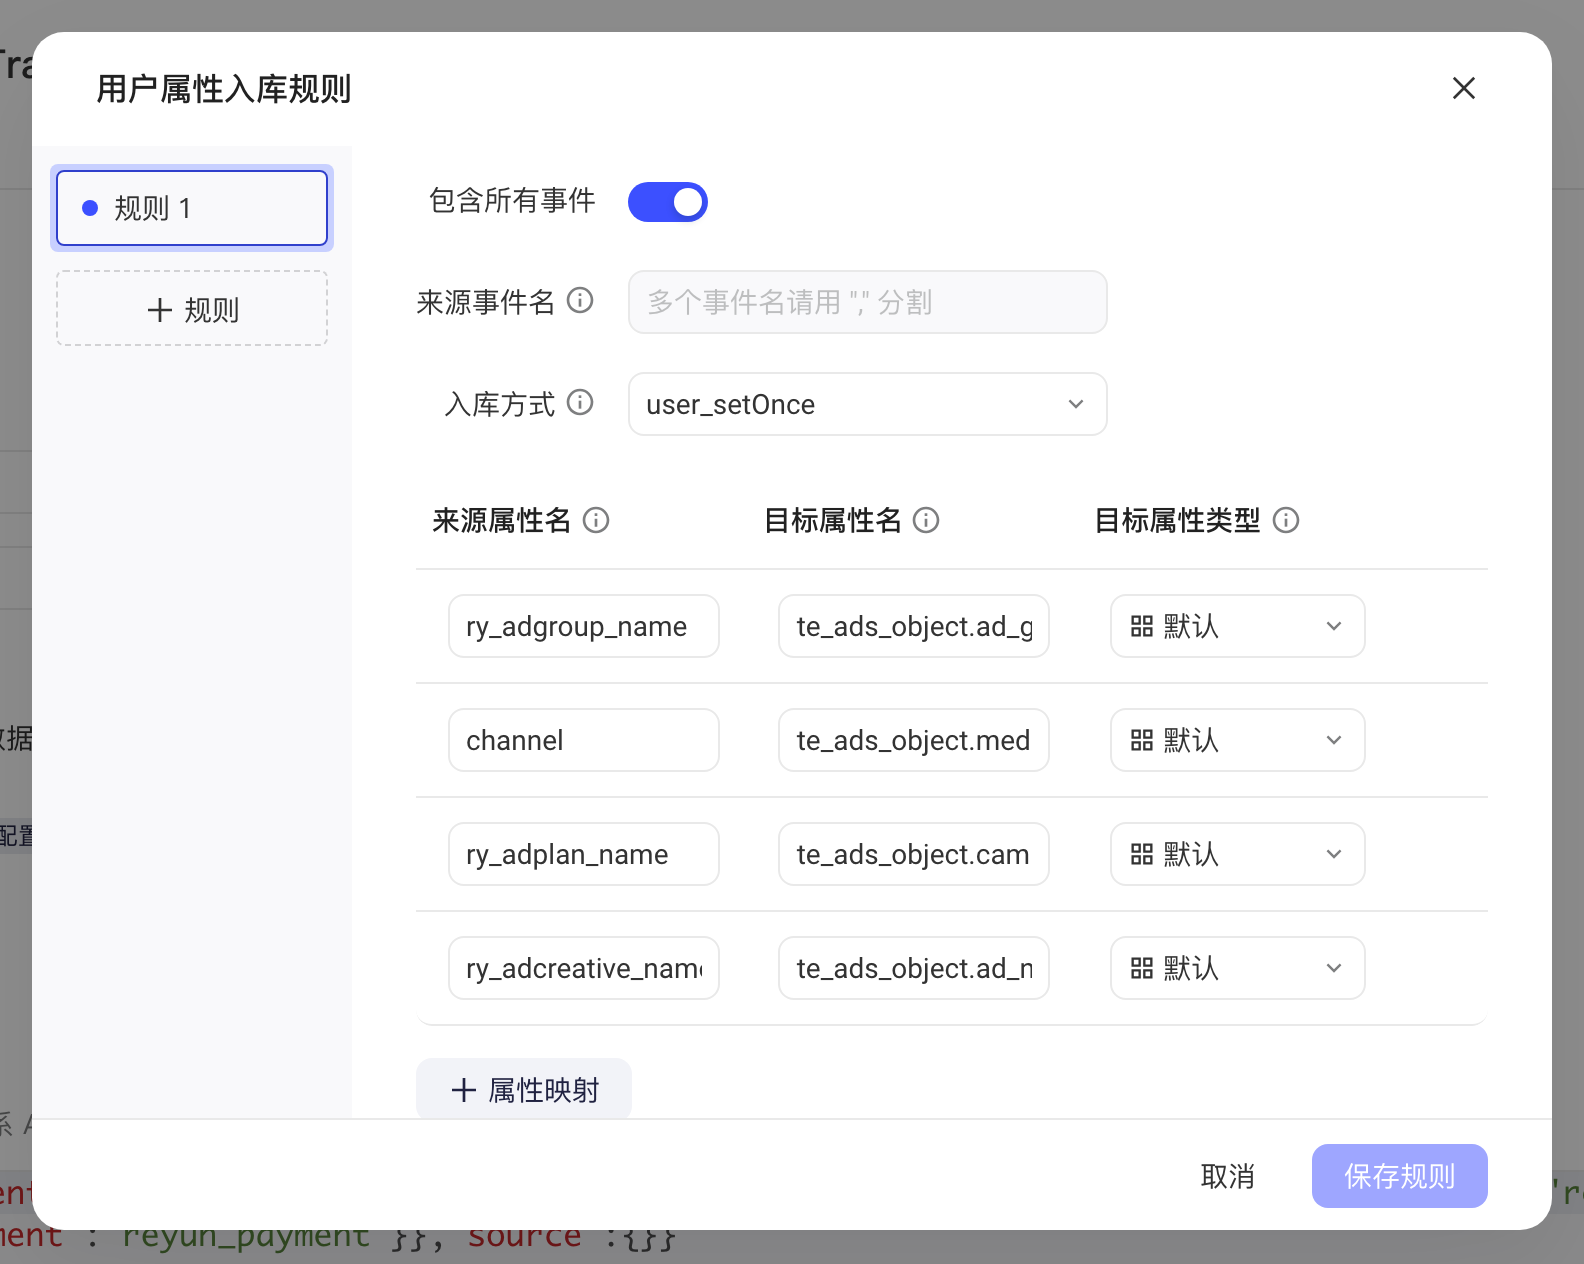Open type dropdown for ry_adgroup_name row
This screenshot has width=1584, height=1264.
[1238, 626]
